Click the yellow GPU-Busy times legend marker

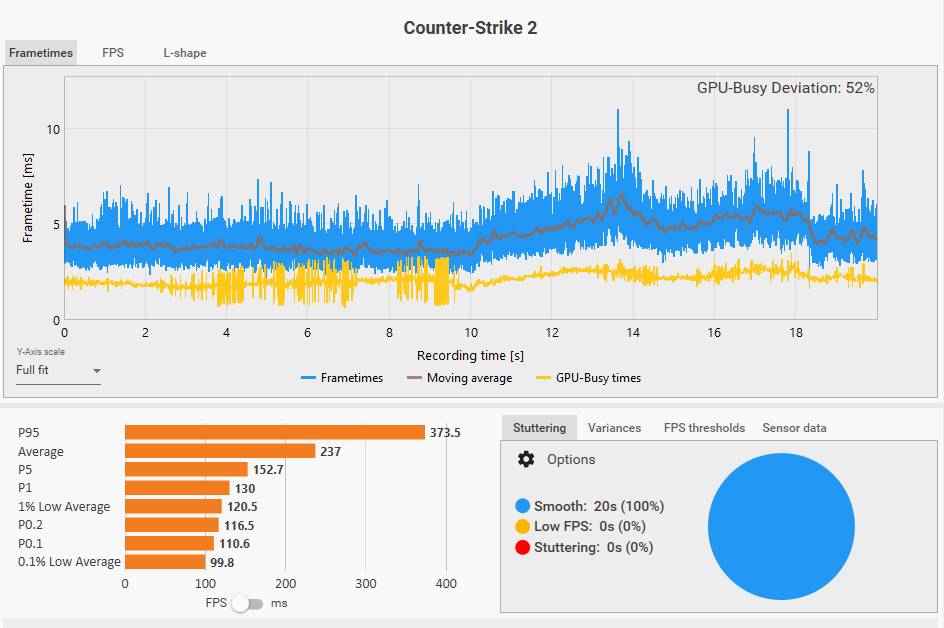point(544,378)
